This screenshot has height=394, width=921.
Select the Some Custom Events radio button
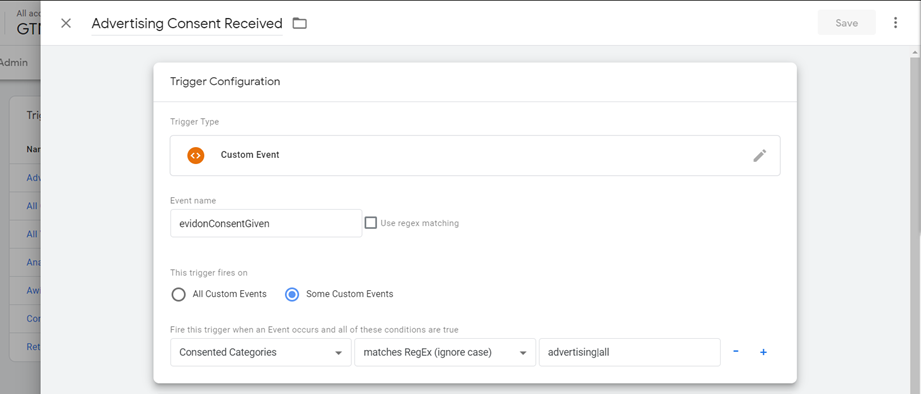[292, 294]
